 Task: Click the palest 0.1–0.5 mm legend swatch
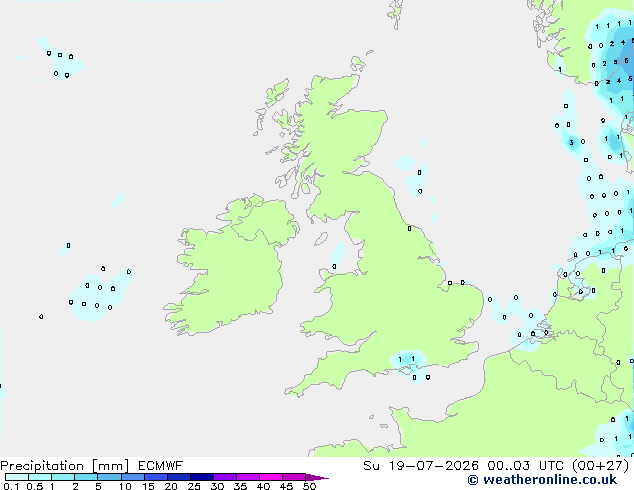(17, 477)
